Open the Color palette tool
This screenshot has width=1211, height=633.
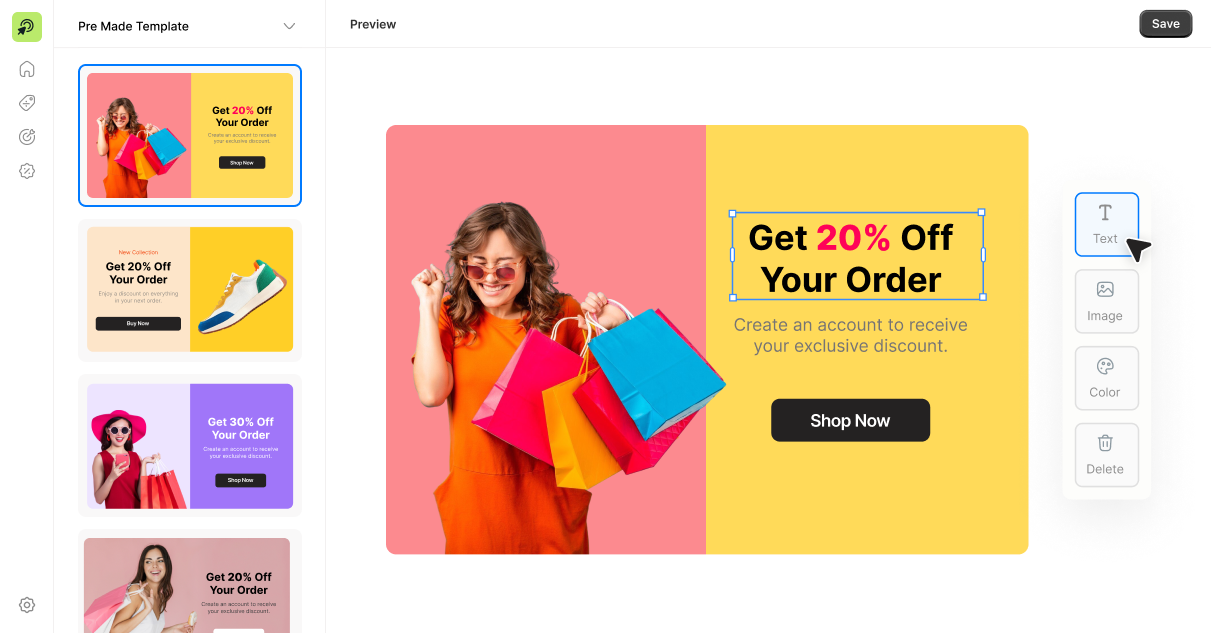[1106, 378]
